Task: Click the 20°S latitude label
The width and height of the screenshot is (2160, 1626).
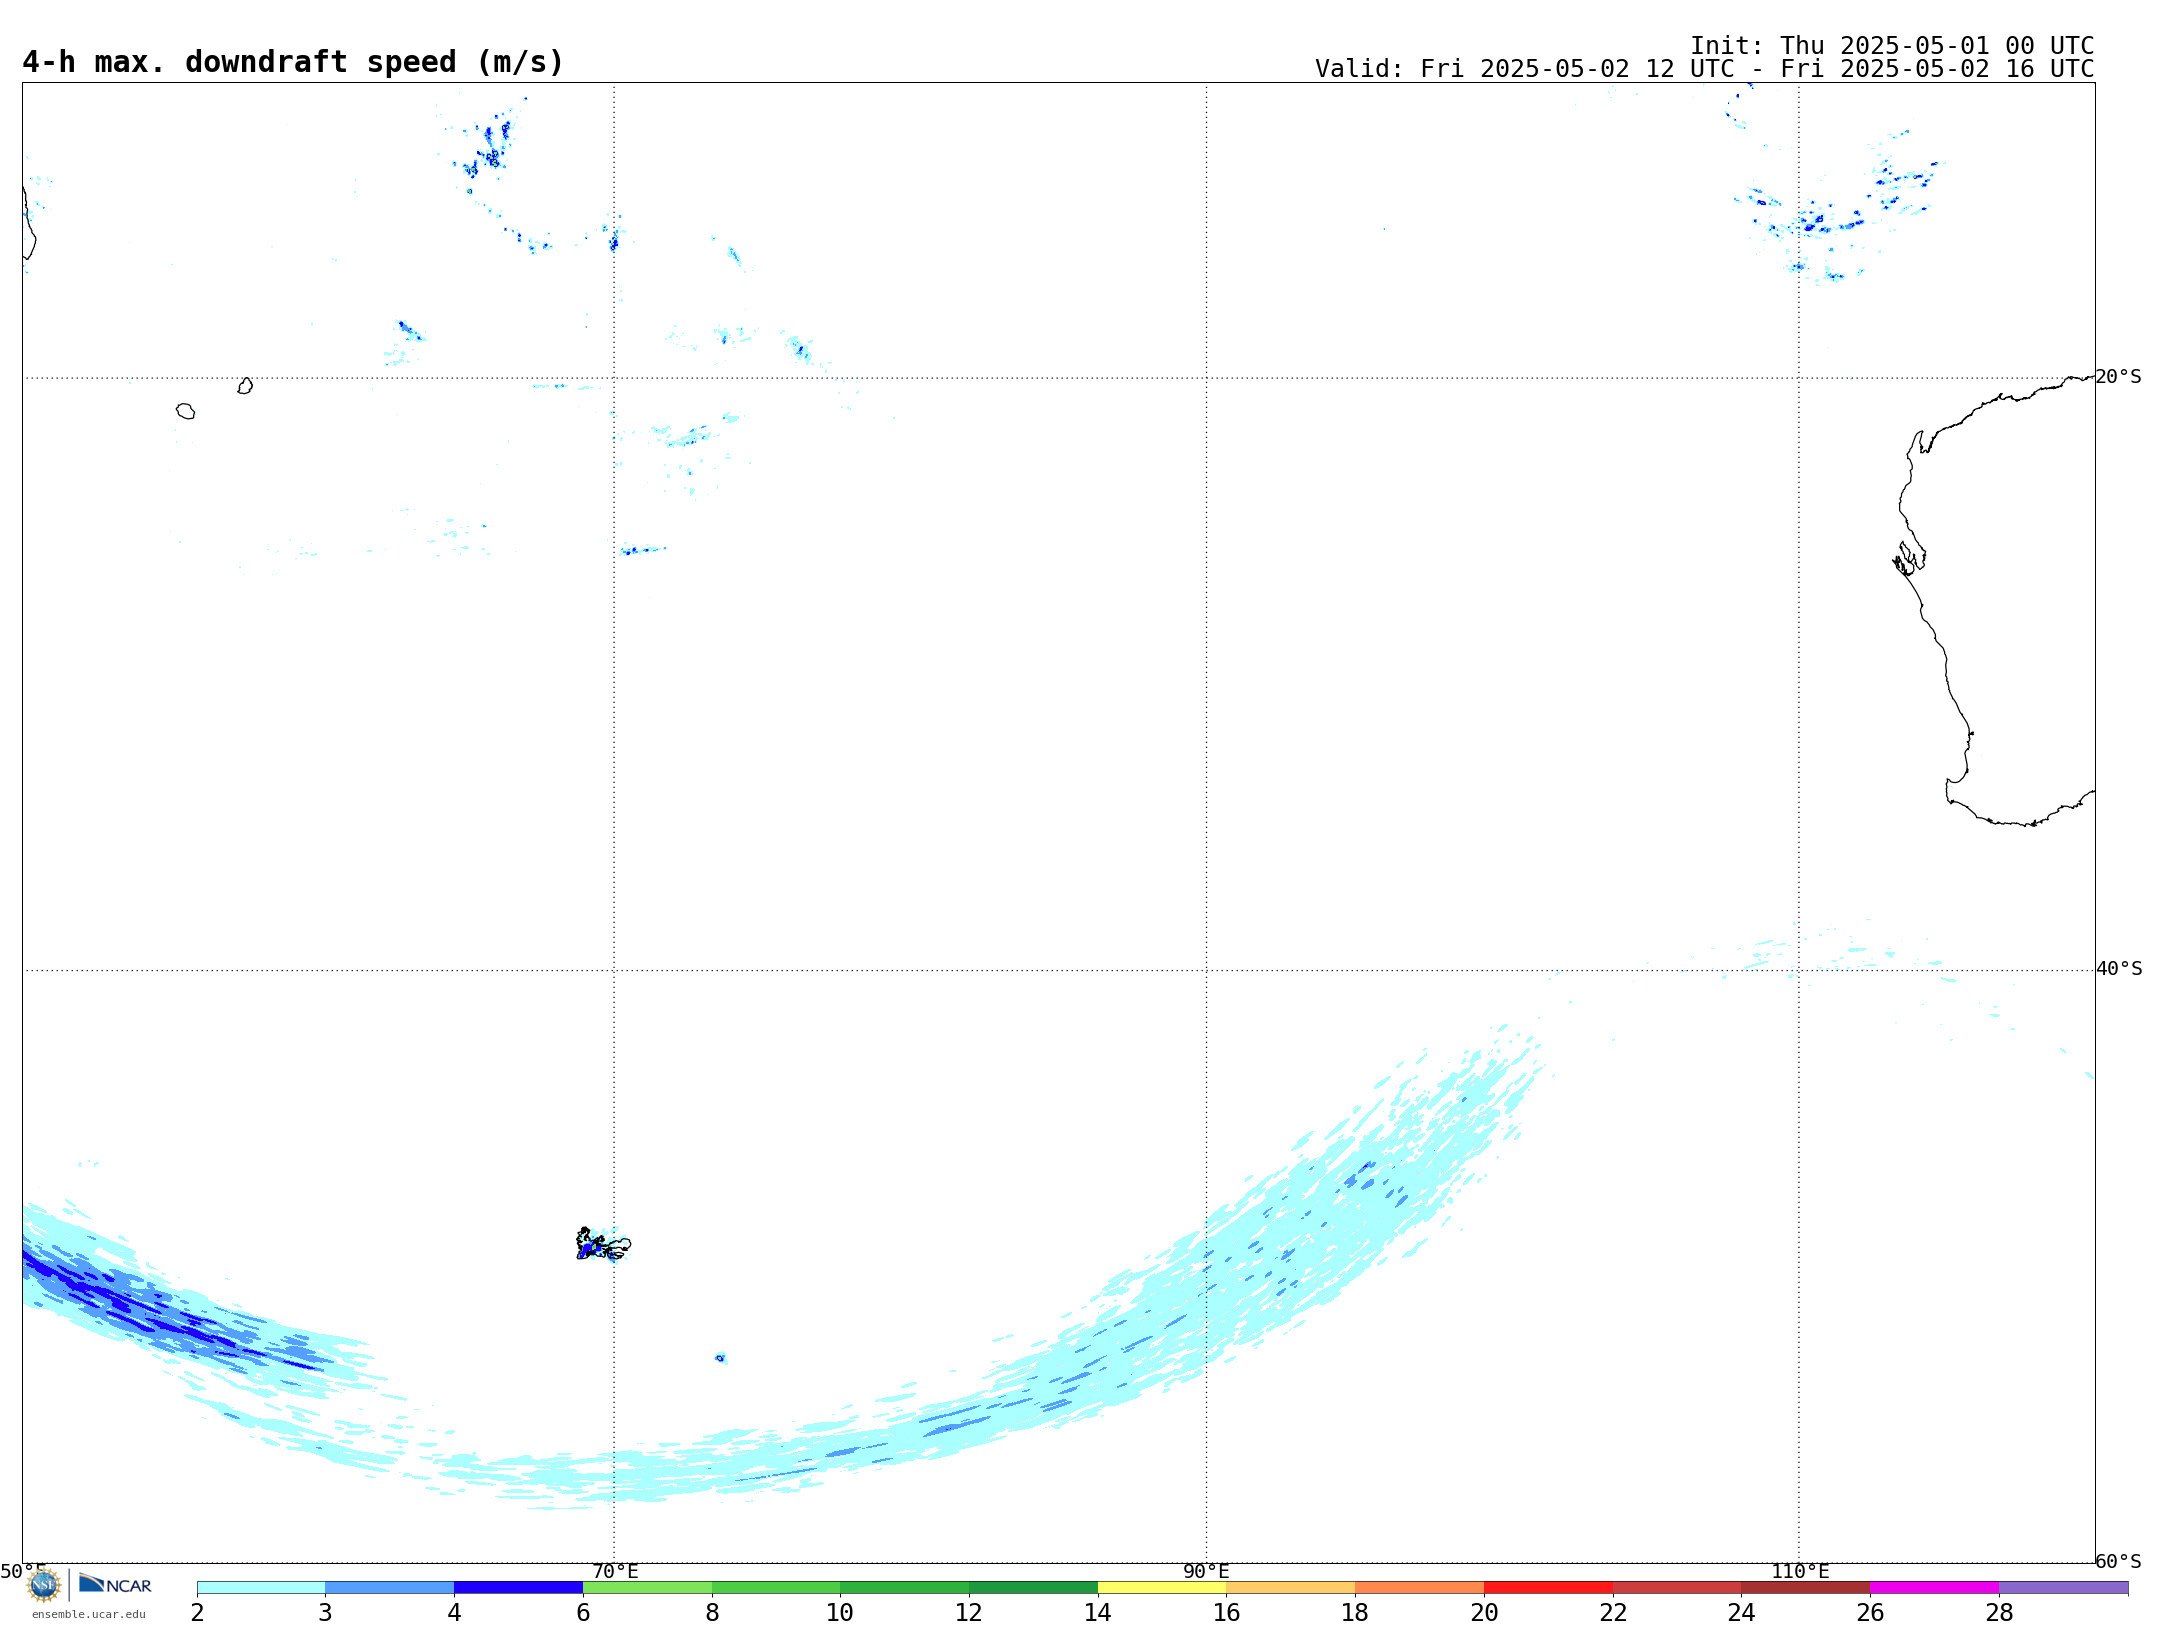Action: (2118, 377)
